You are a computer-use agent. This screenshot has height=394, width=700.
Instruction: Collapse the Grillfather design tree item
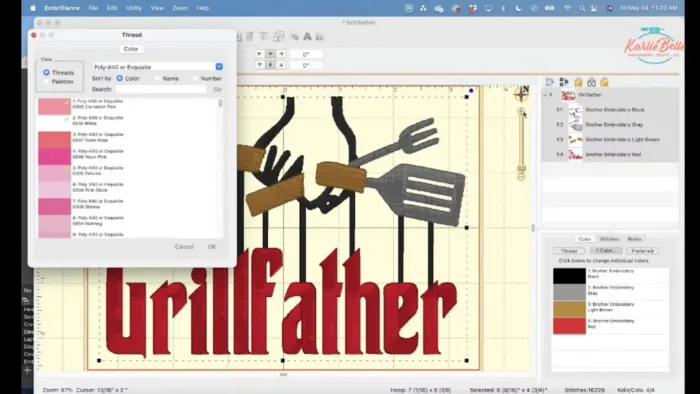[545, 95]
